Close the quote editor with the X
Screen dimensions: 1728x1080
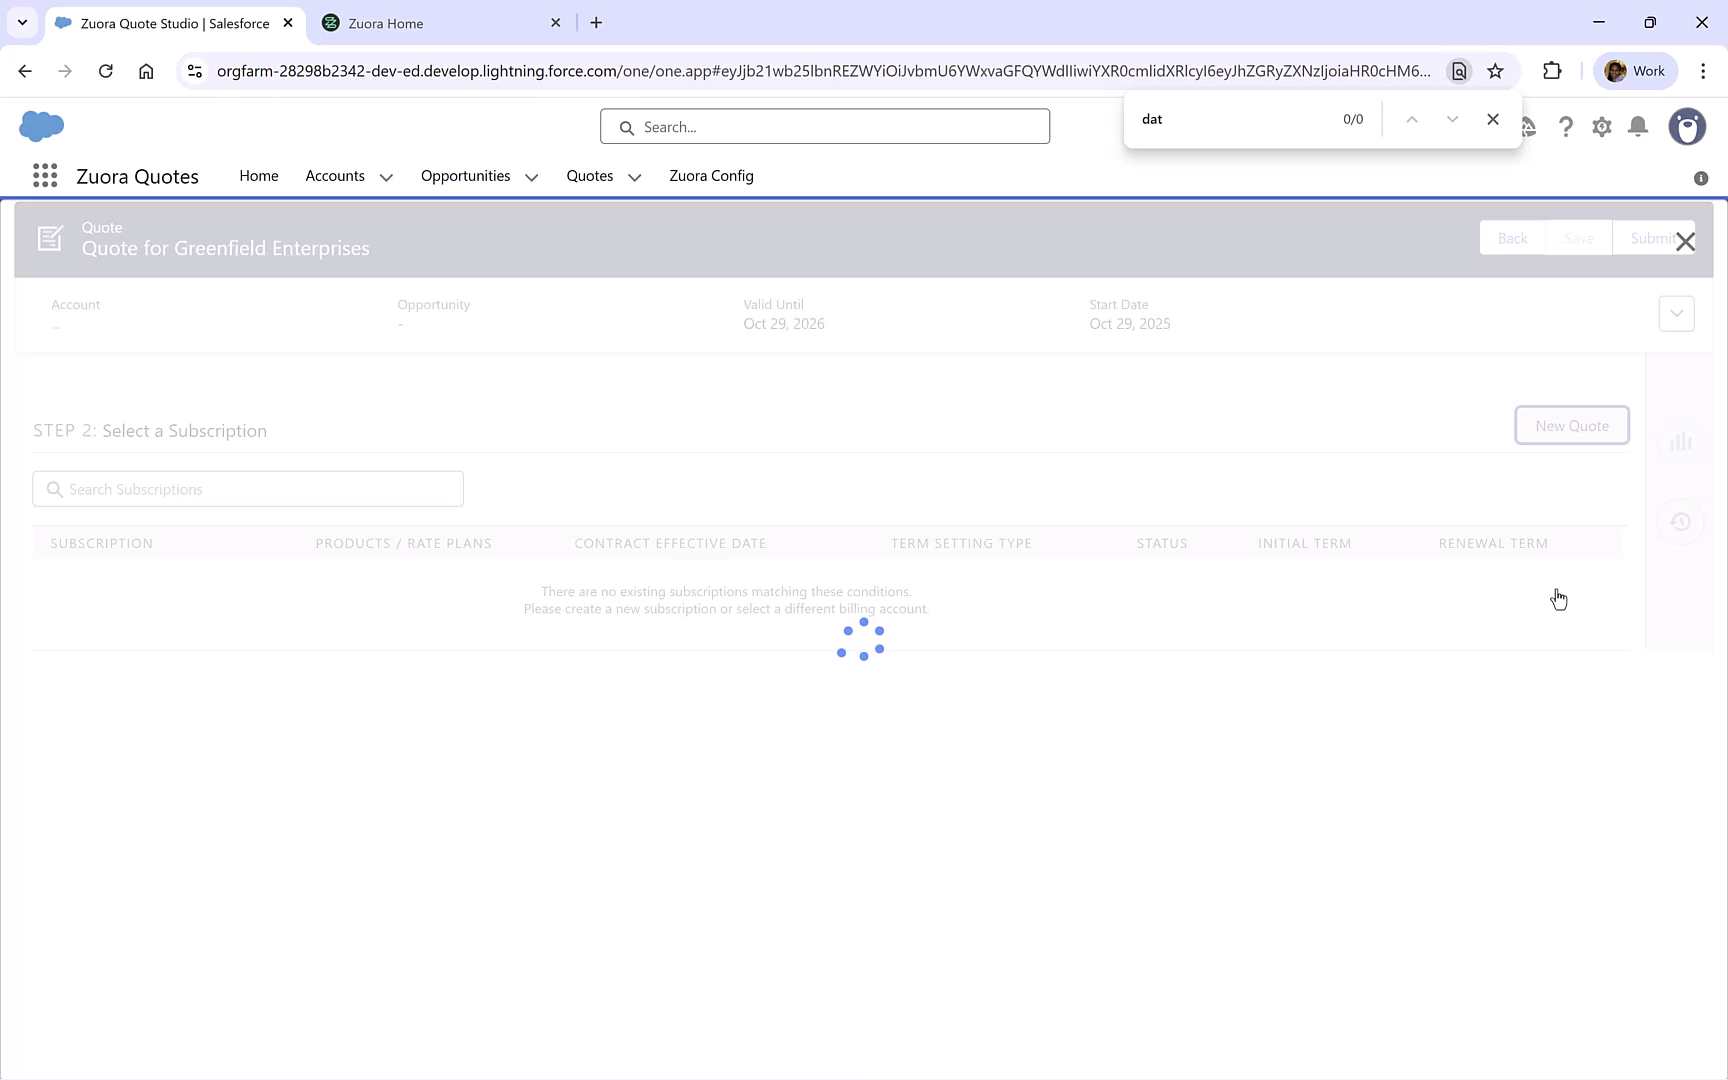point(1687,241)
